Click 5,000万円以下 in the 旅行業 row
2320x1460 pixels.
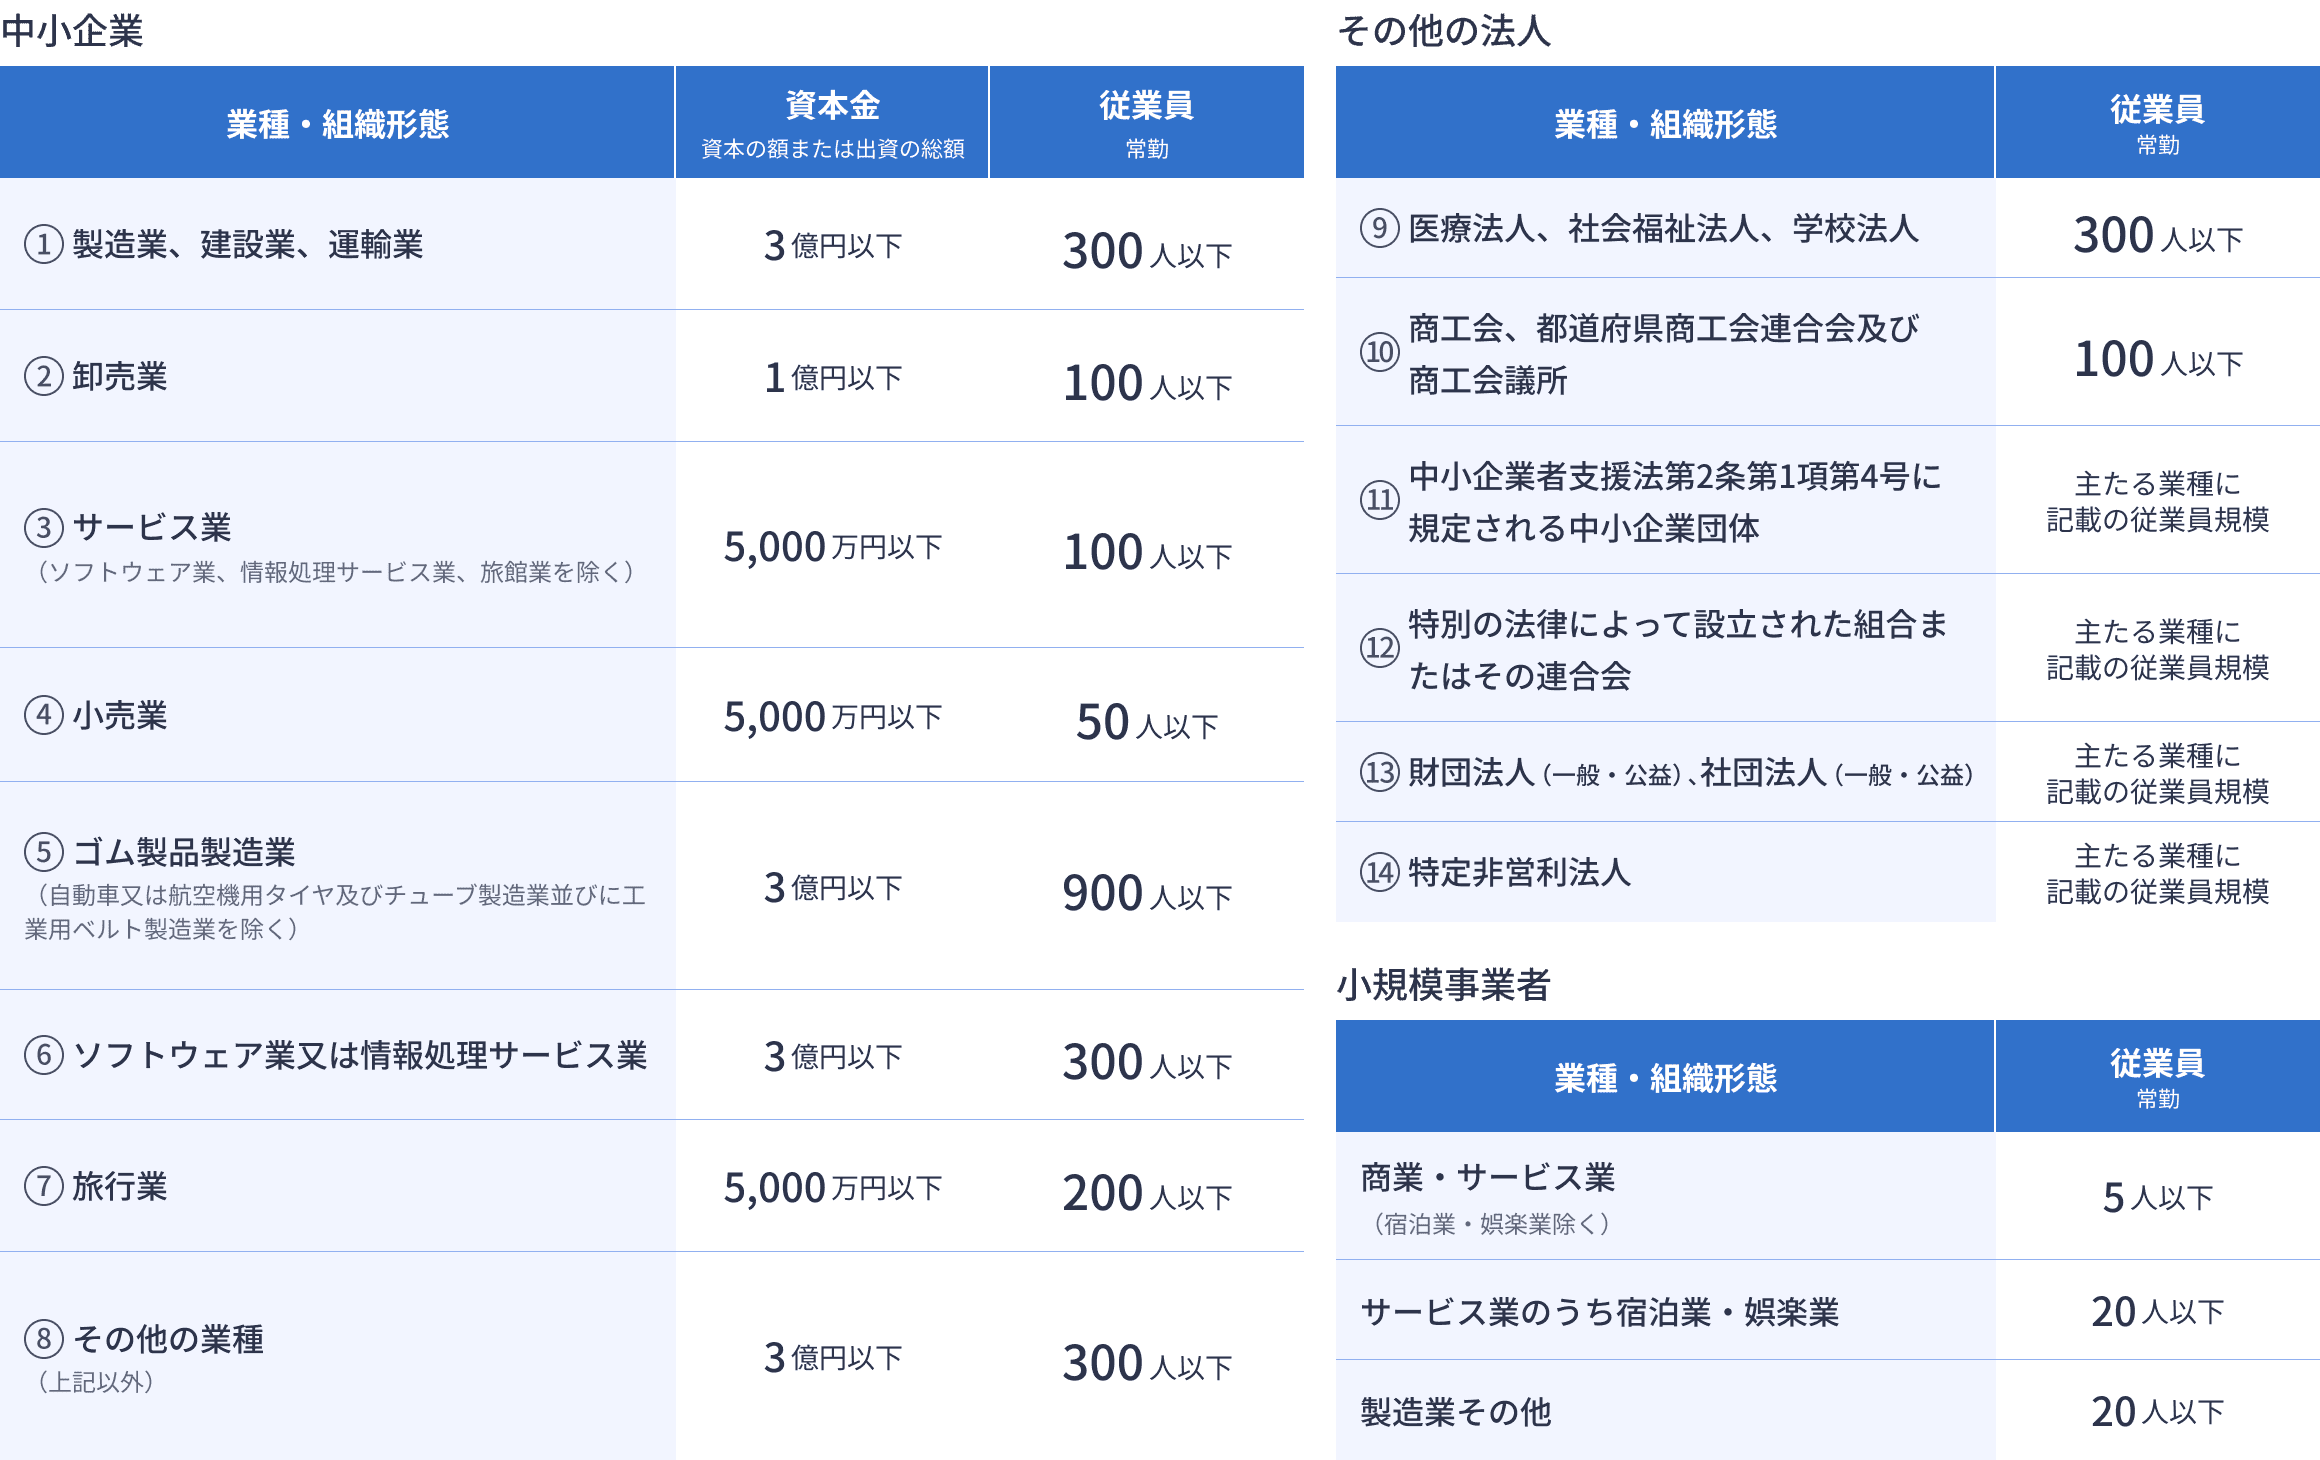pyautogui.click(x=832, y=1188)
